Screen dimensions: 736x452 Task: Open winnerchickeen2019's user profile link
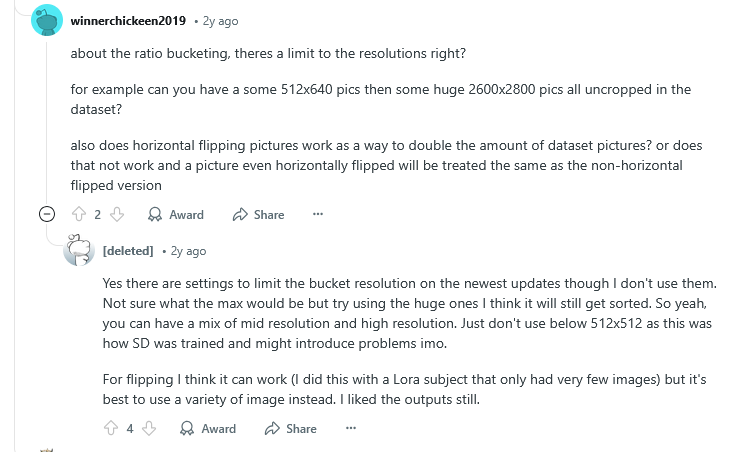coord(128,21)
